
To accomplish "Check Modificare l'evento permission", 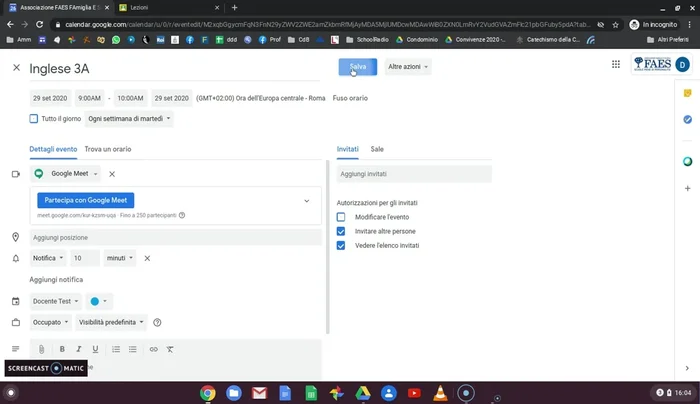I will tap(341, 217).
